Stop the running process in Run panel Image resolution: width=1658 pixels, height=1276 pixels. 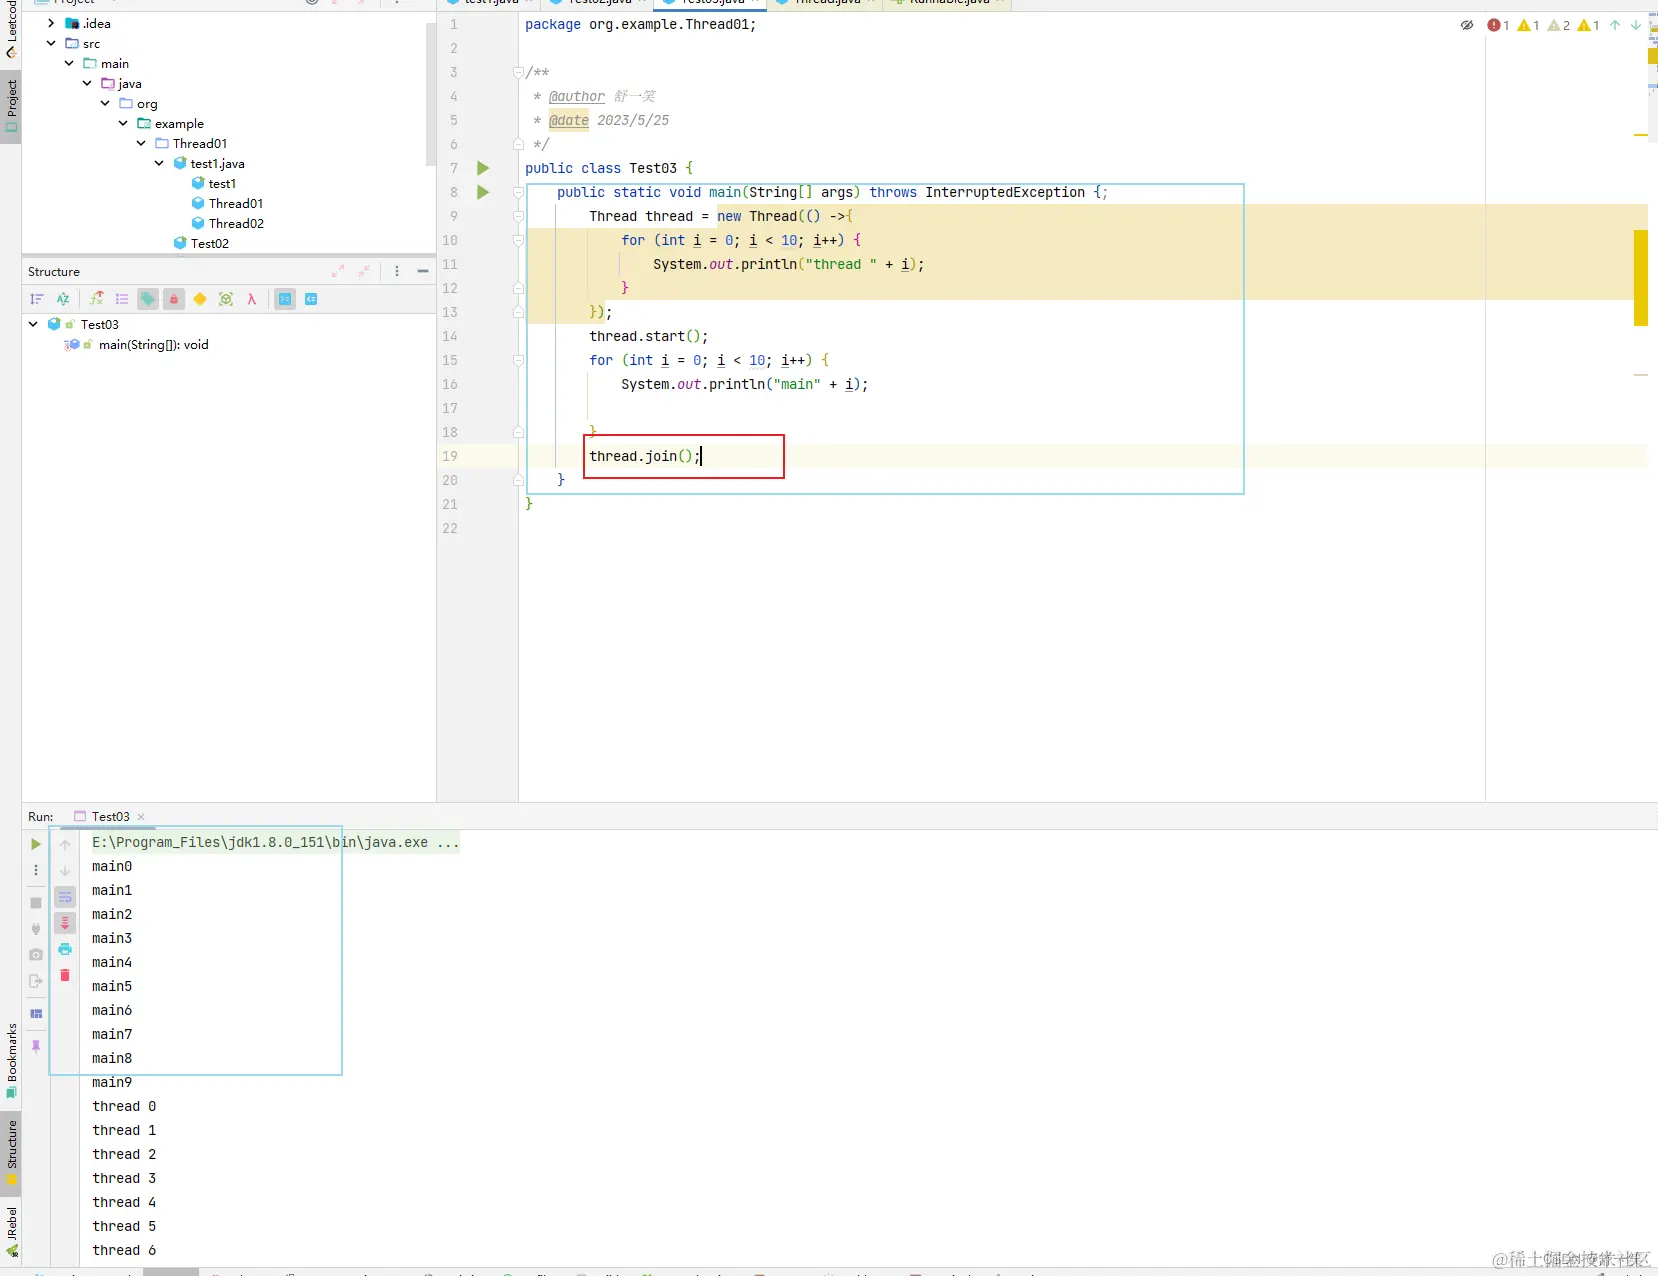tap(36, 903)
